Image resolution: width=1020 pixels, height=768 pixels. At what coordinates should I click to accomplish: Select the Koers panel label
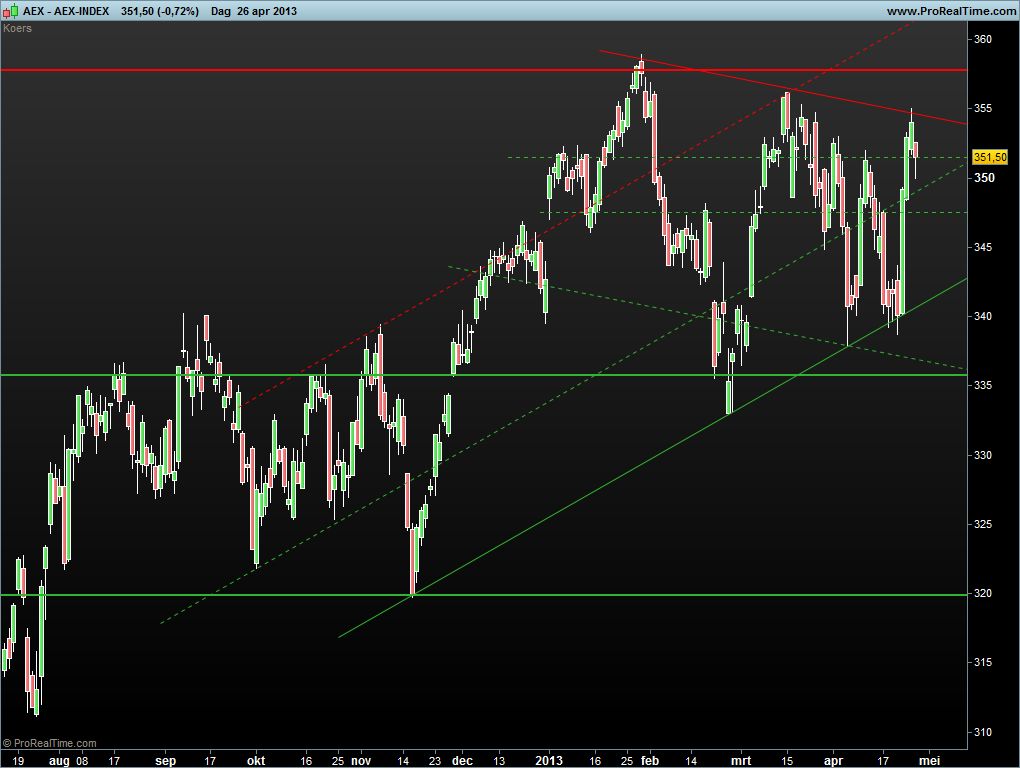tap(17, 28)
